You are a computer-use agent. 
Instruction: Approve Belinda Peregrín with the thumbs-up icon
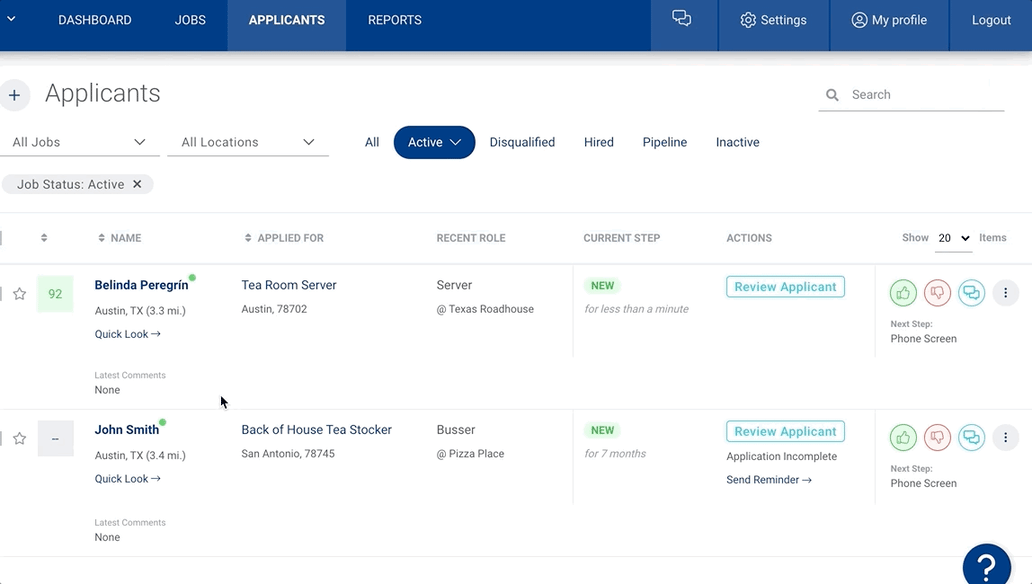click(x=903, y=292)
